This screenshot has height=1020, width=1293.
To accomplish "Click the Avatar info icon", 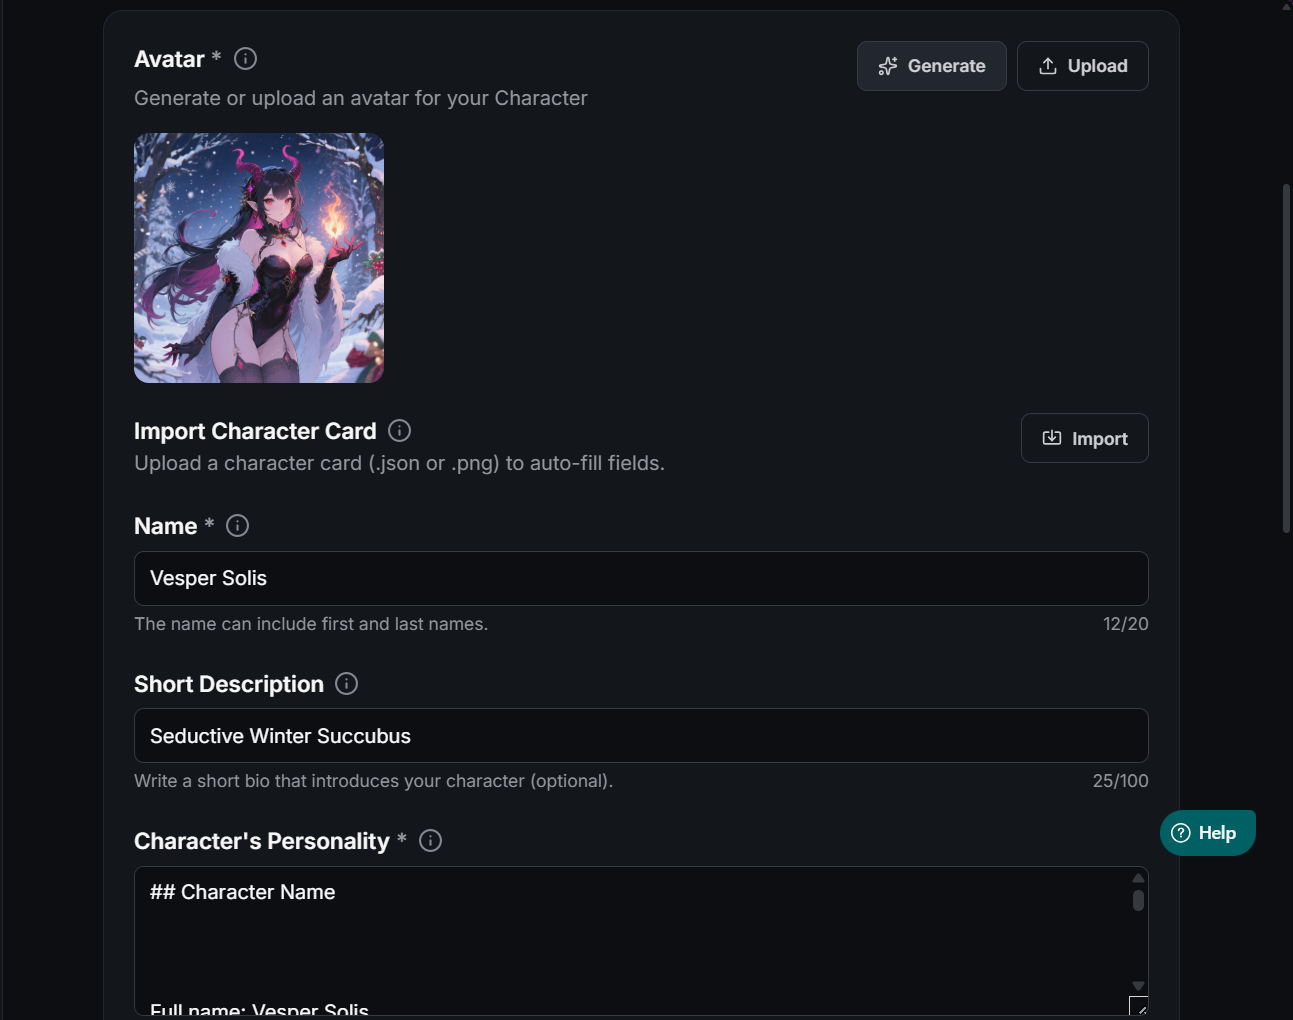I will pyautogui.click(x=245, y=59).
